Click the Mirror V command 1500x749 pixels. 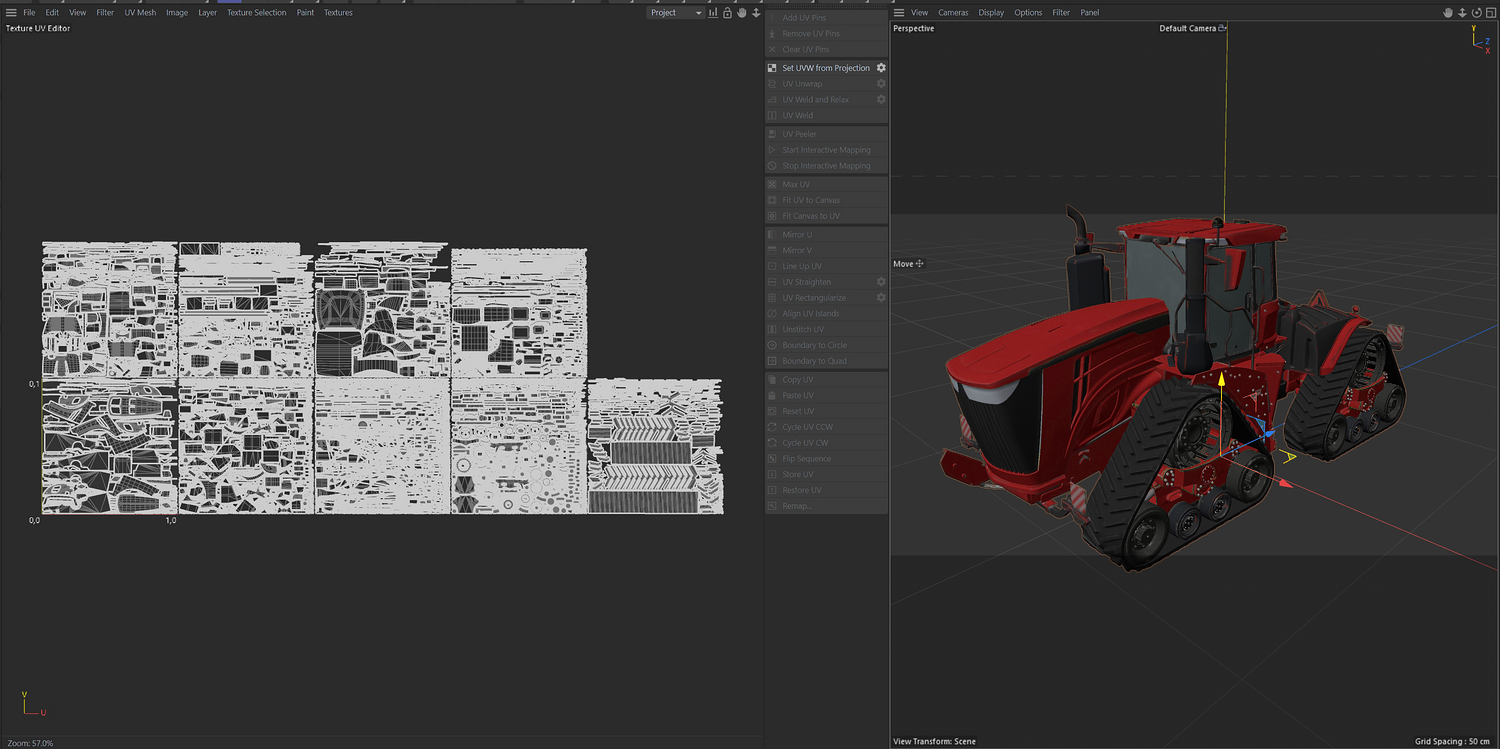(826, 250)
